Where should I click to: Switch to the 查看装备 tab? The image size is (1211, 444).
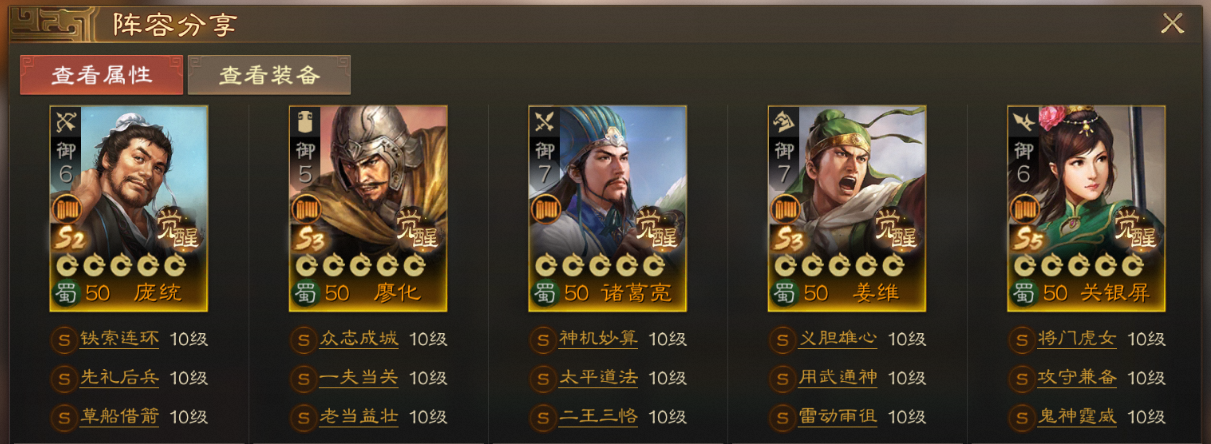269,75
